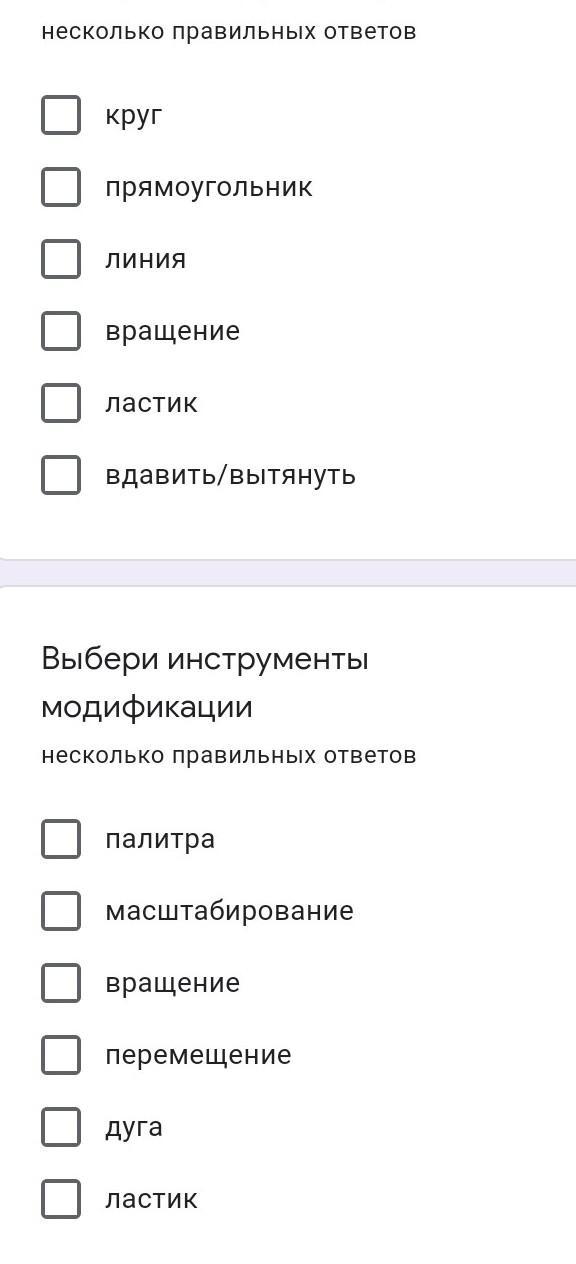Click the 'масштабирование' option label text
The height and width of the screenshot is (1264, 576).
229,912
